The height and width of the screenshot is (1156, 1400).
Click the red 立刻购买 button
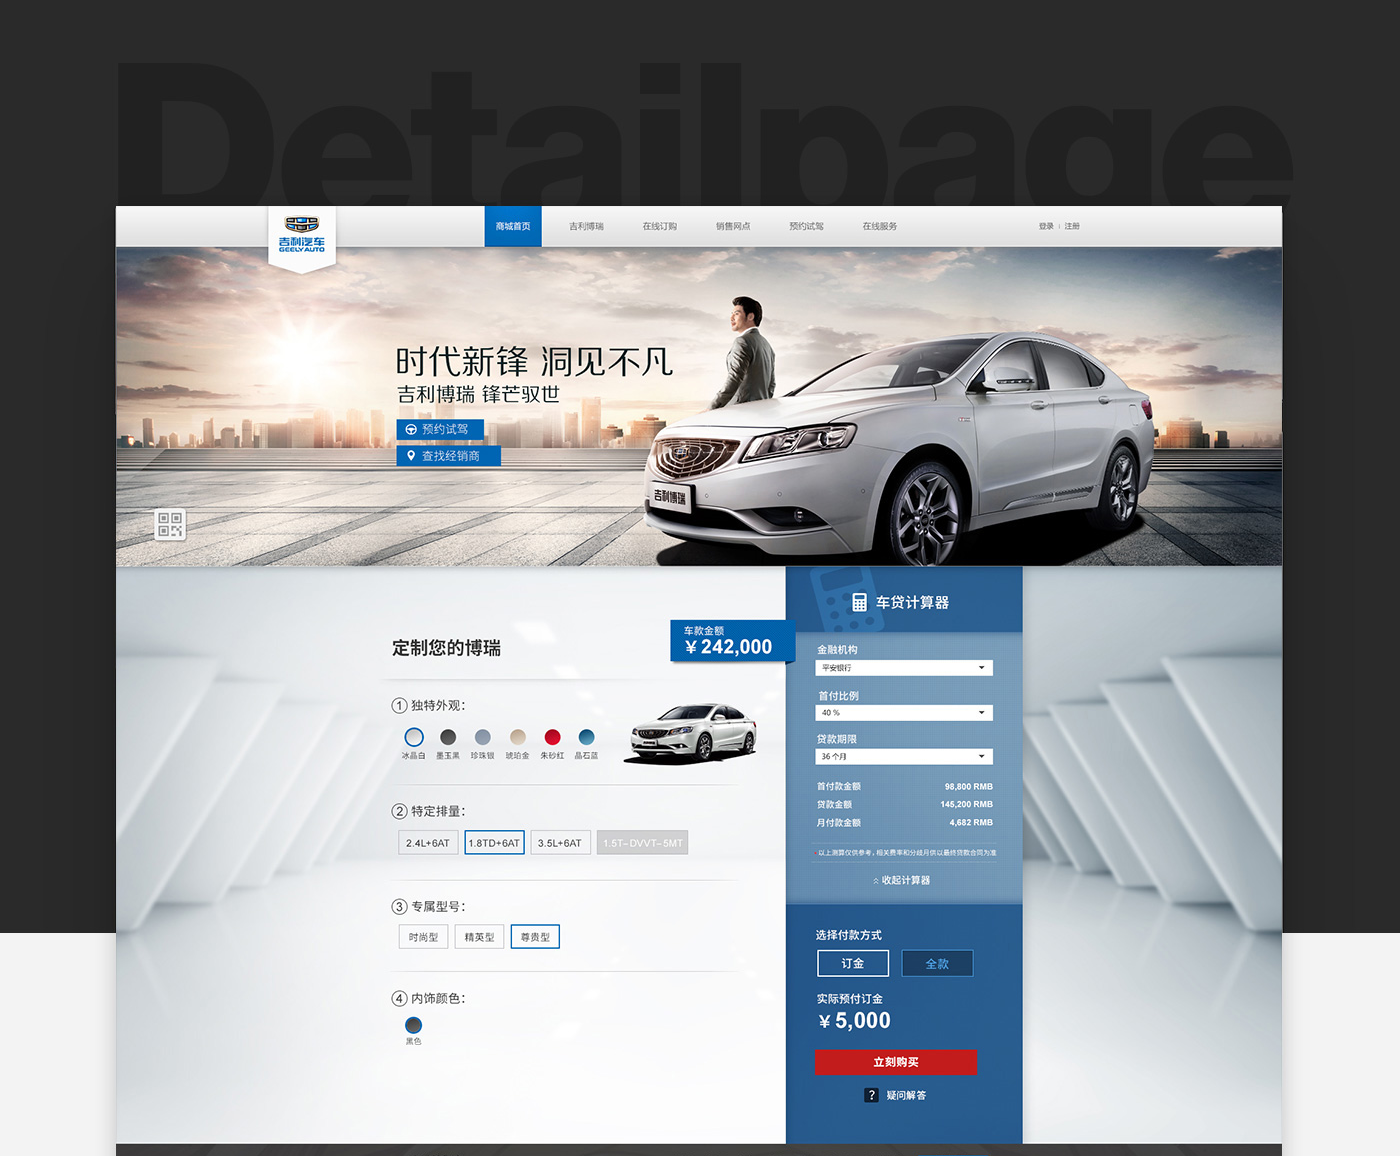pos(896,1062)
